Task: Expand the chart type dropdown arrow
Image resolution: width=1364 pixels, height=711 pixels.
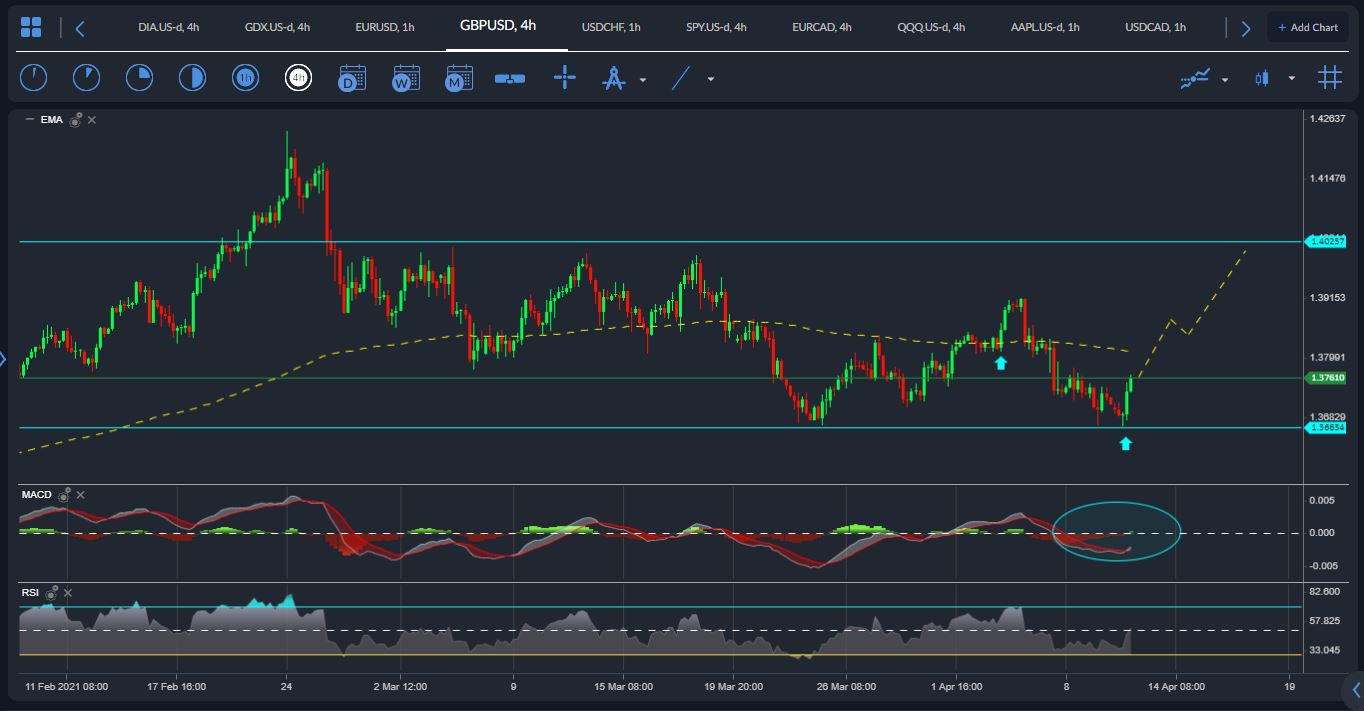Action: click(1292, 78)
